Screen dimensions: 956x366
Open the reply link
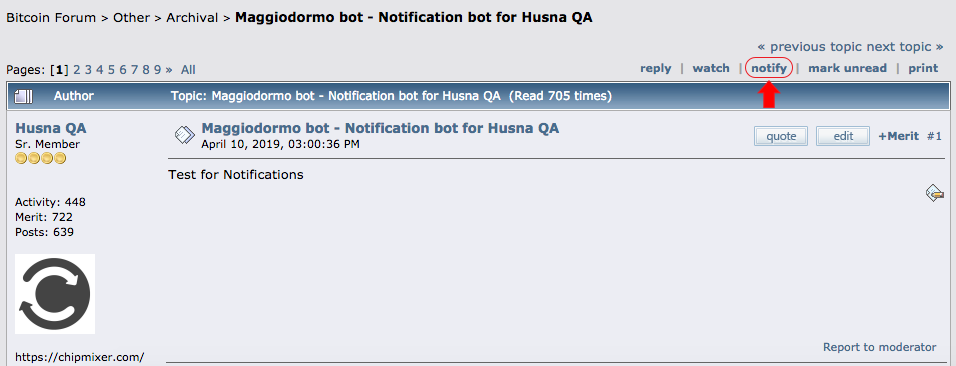point(655,68)
